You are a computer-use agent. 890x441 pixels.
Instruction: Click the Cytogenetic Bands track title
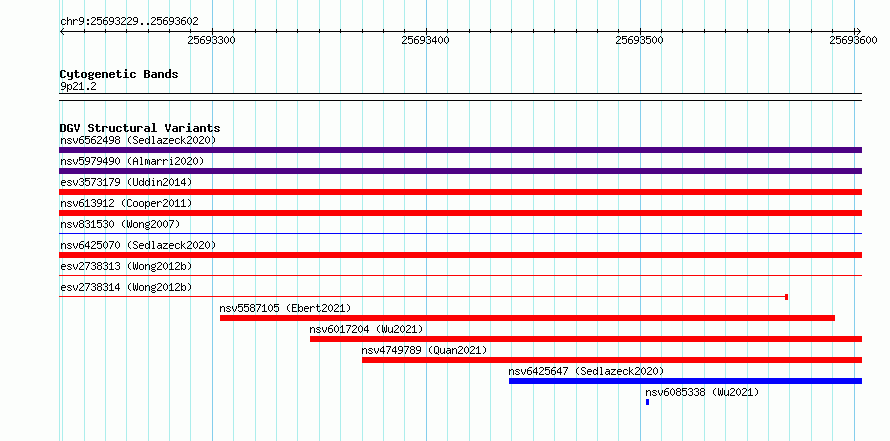coord(119,74)
